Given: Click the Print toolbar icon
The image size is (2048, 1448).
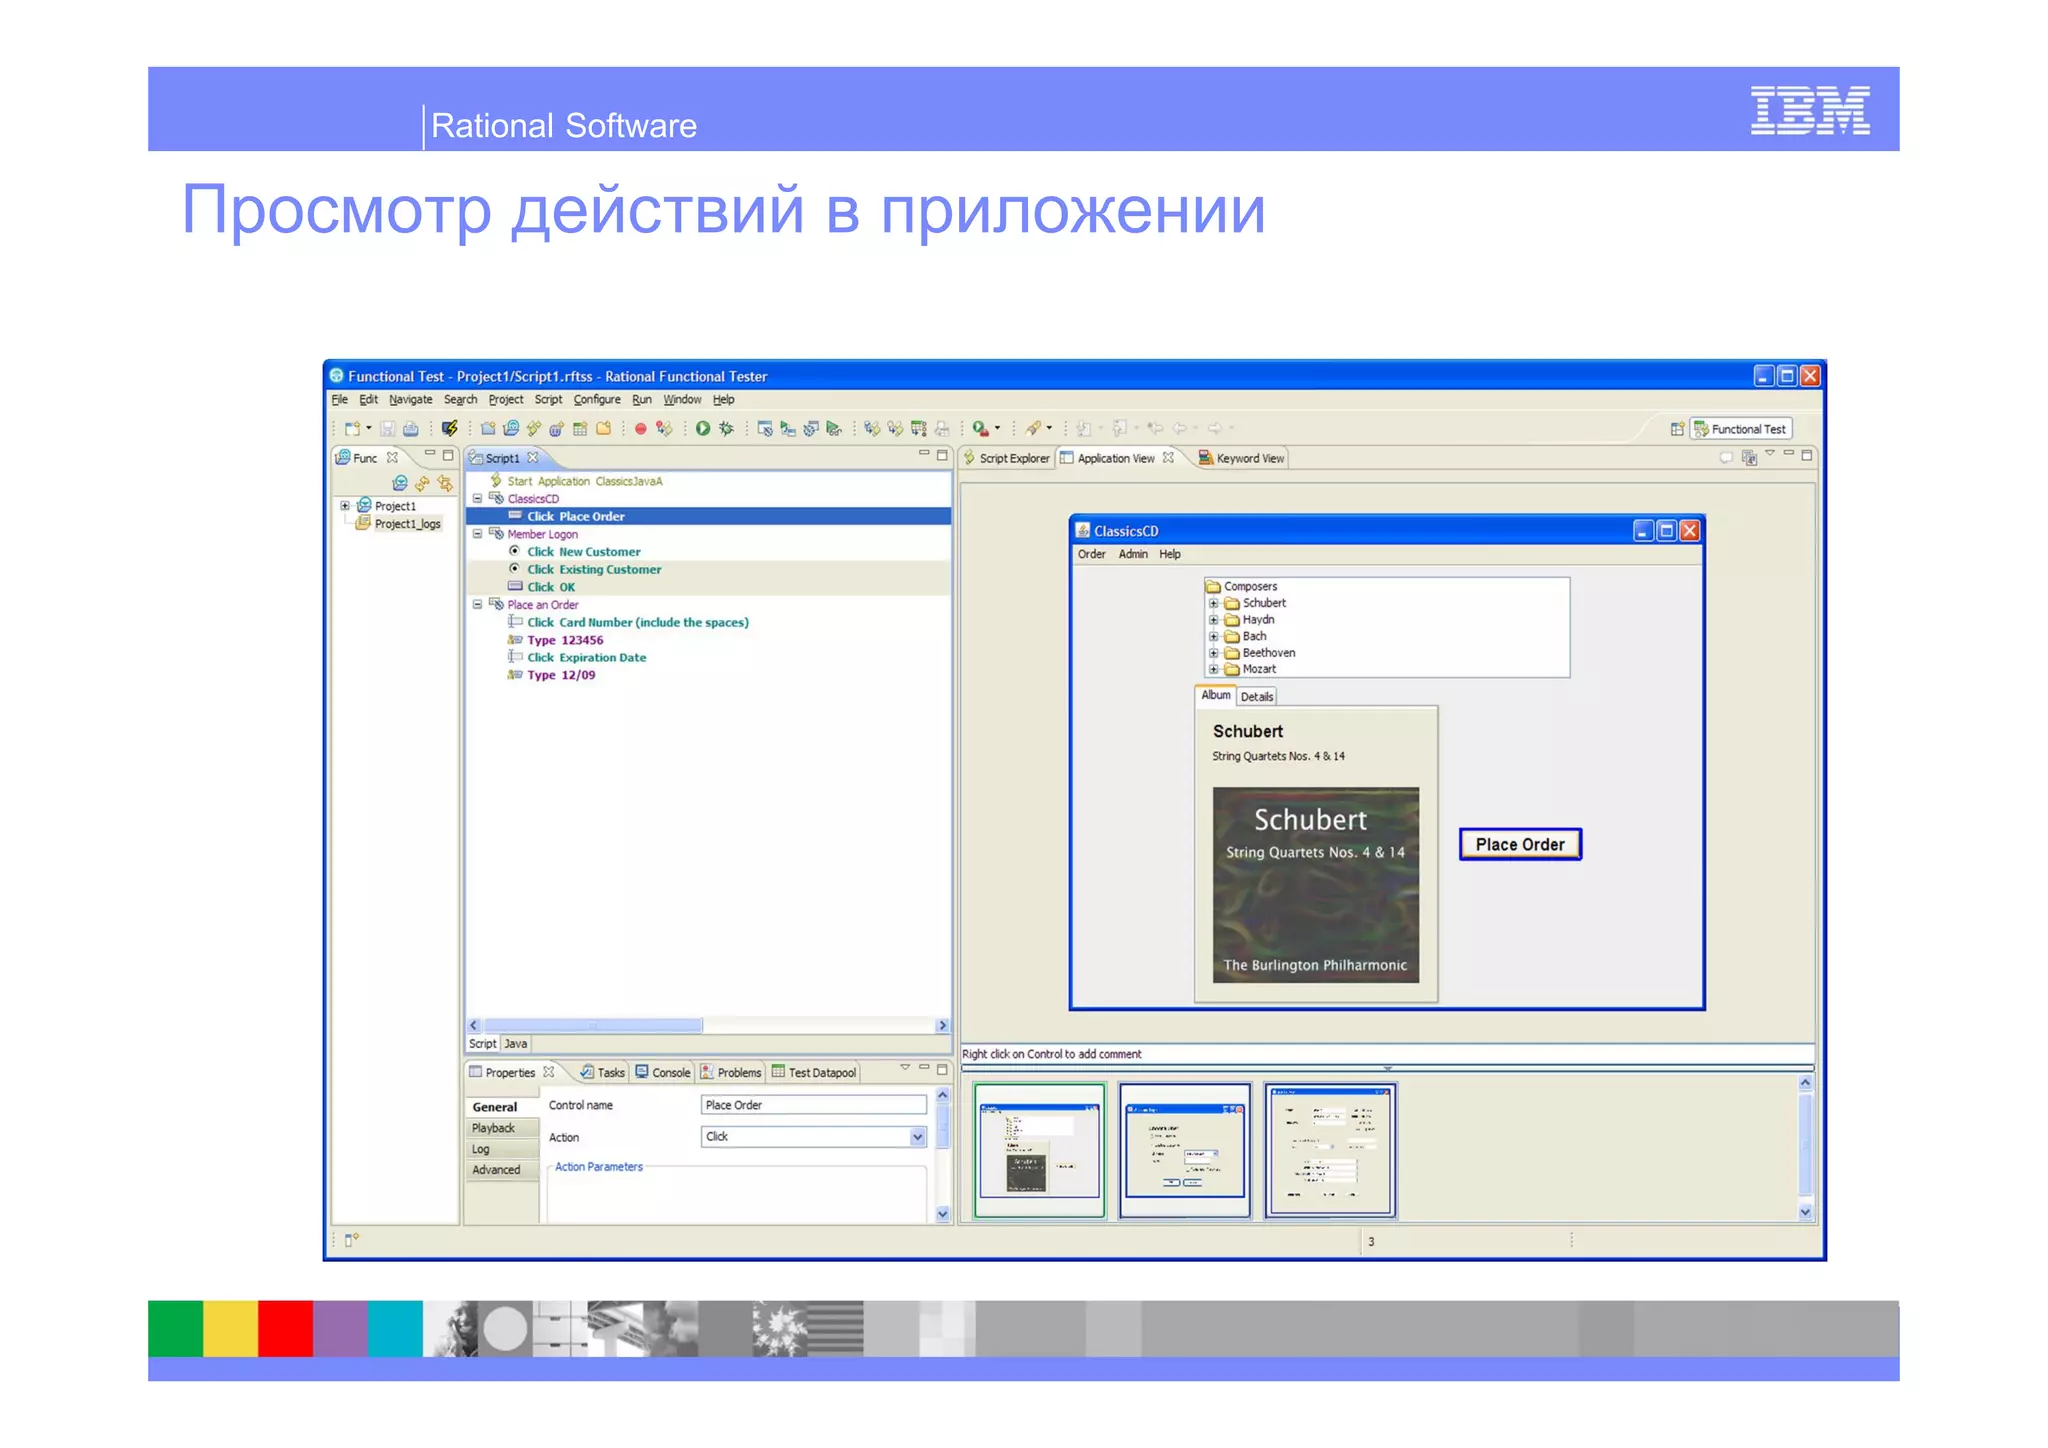Looking at the screenshot, I should [410, 429].
